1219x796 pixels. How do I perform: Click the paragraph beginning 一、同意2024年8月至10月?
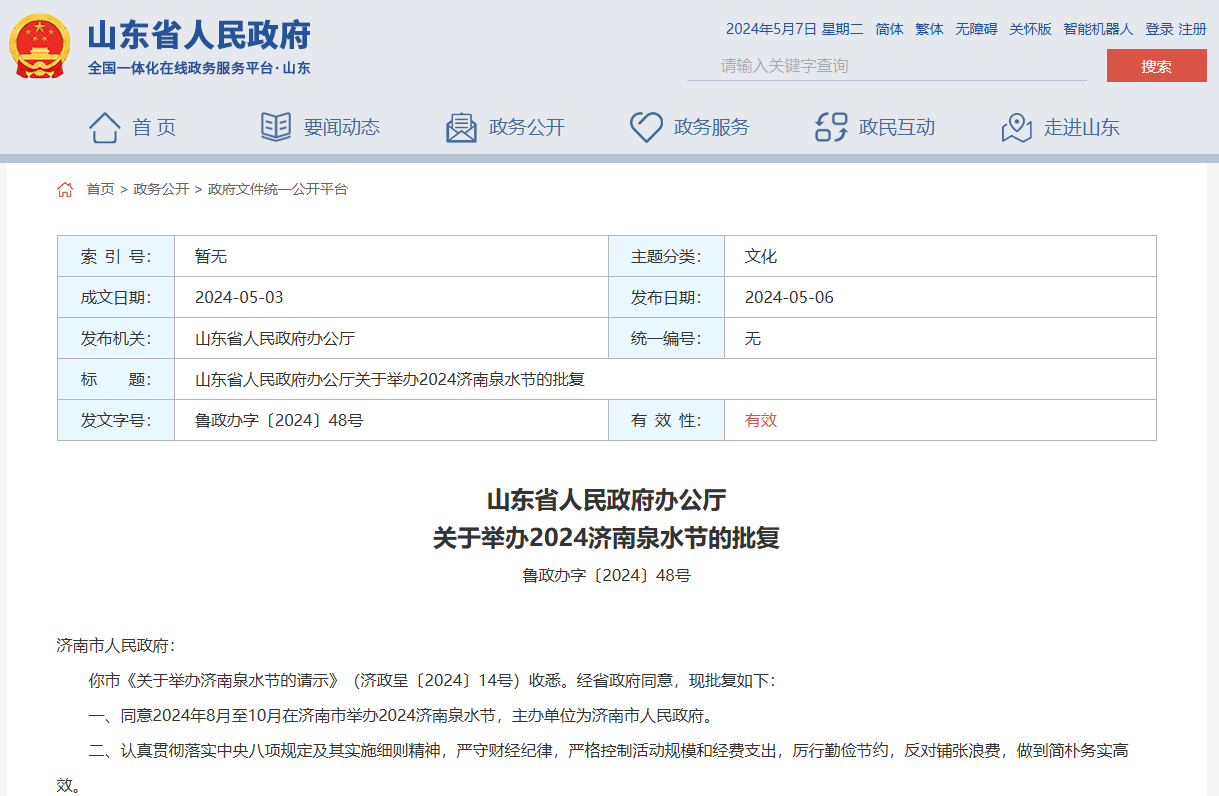(x=402, y=716)
